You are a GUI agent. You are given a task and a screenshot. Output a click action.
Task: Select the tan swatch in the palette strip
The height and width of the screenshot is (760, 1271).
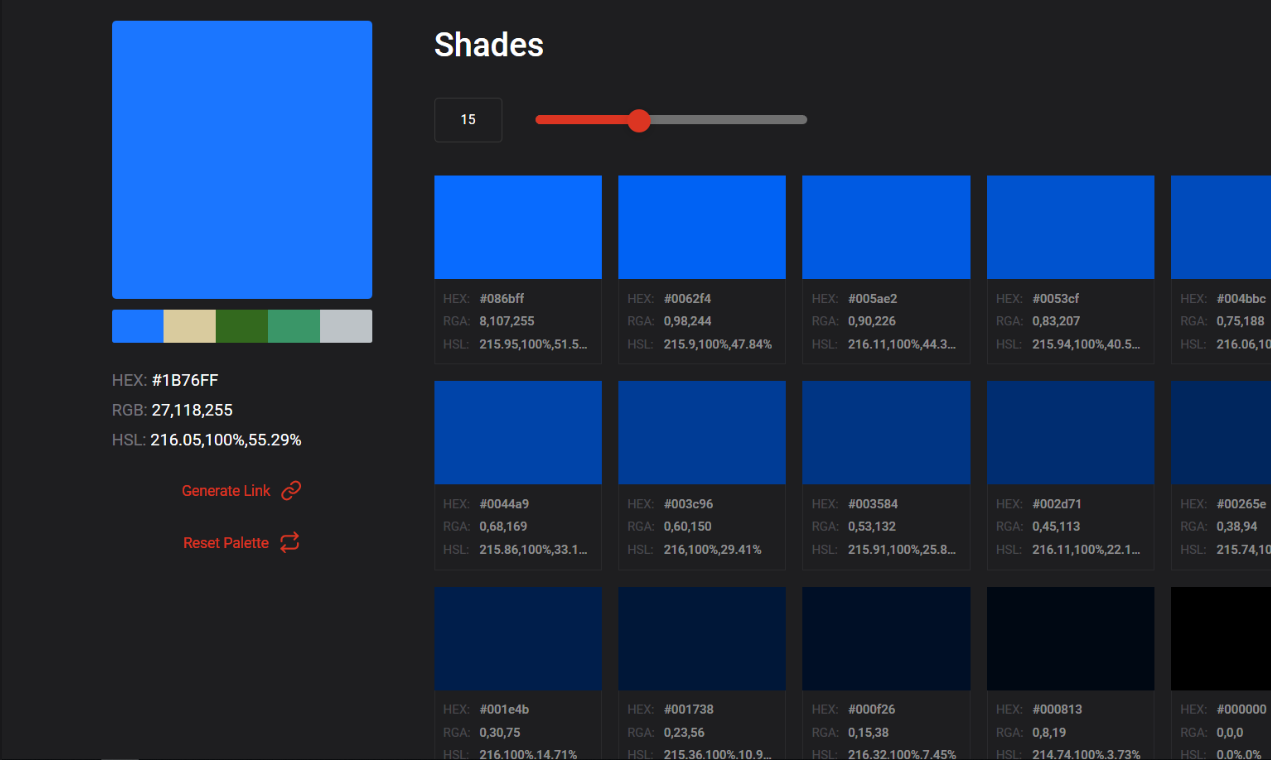(189, 326)
